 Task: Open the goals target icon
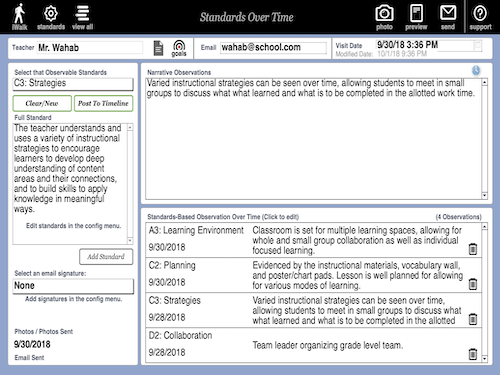[x=179, y=48]
